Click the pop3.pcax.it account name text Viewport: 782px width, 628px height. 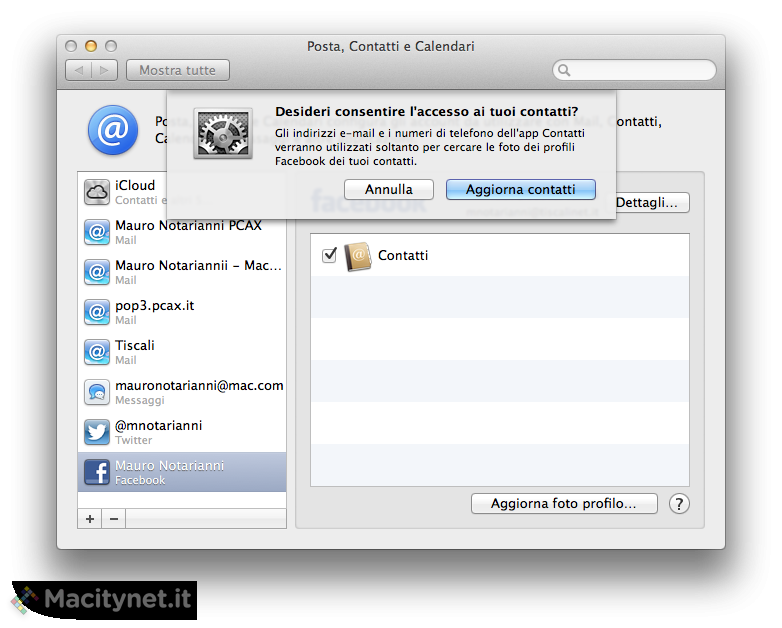point(155,306)
